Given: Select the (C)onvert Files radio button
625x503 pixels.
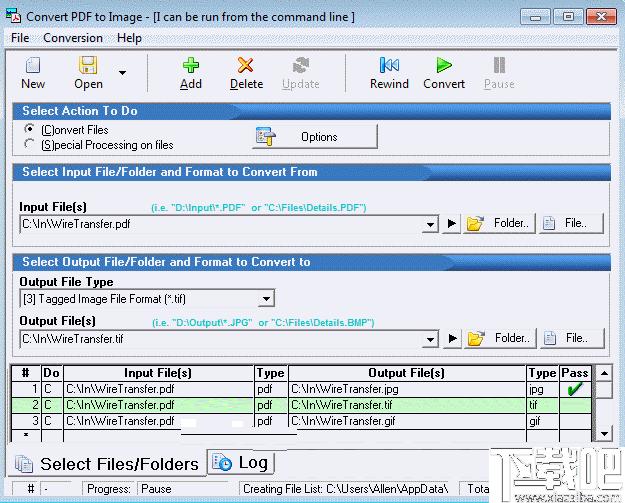Looking at the screenshot, I should pyautogui.click(x=29, y=129).
